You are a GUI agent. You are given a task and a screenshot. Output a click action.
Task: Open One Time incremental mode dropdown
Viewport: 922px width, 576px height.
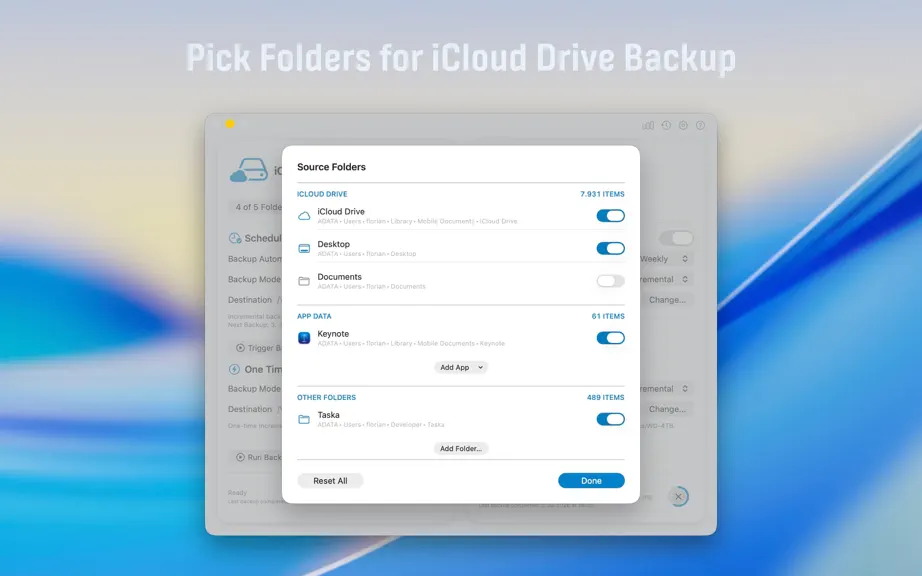click(x=666, y=389)
